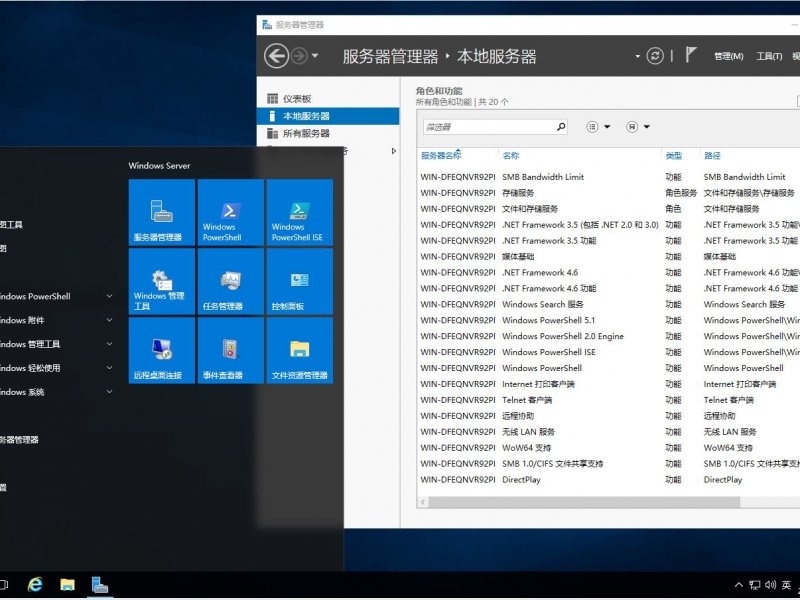Screen dimensions: 800x600
Task: Sort by the 路径 column header
Action: [x=712, y=156]
